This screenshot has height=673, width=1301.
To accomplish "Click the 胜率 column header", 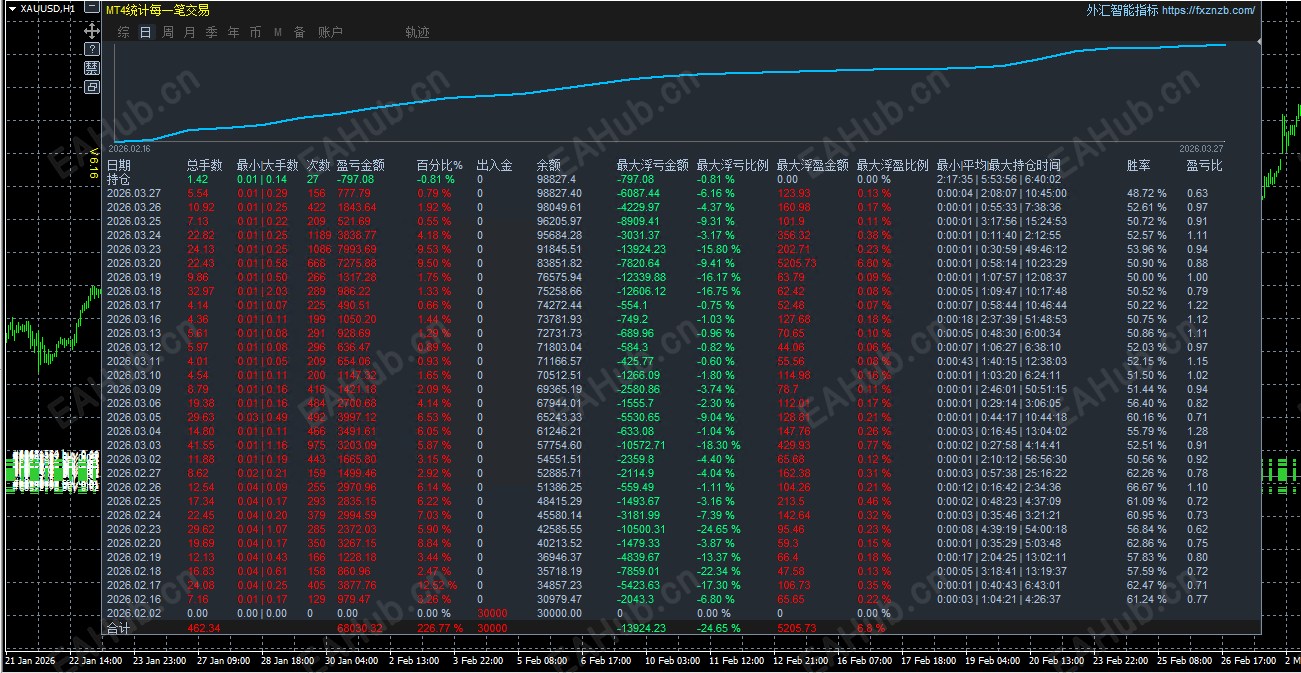I will pyautogui.click(x=1139, y=165).
